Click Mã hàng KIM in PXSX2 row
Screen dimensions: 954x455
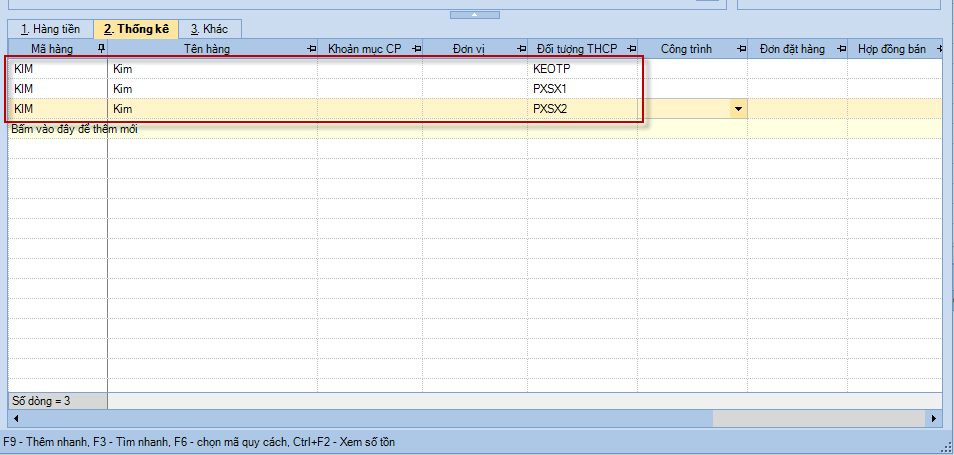(58, 109)
